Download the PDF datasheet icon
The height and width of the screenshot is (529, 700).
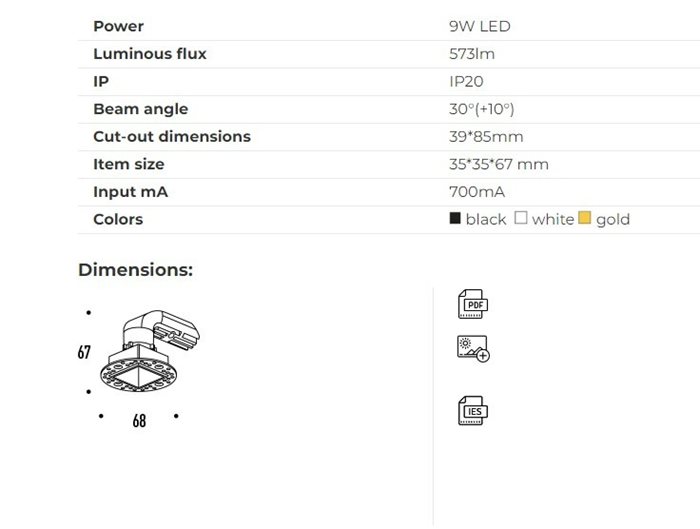472,304
